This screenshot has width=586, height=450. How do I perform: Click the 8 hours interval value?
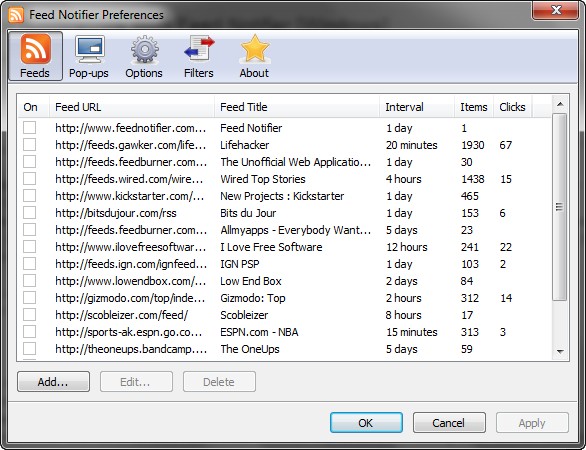404,315
